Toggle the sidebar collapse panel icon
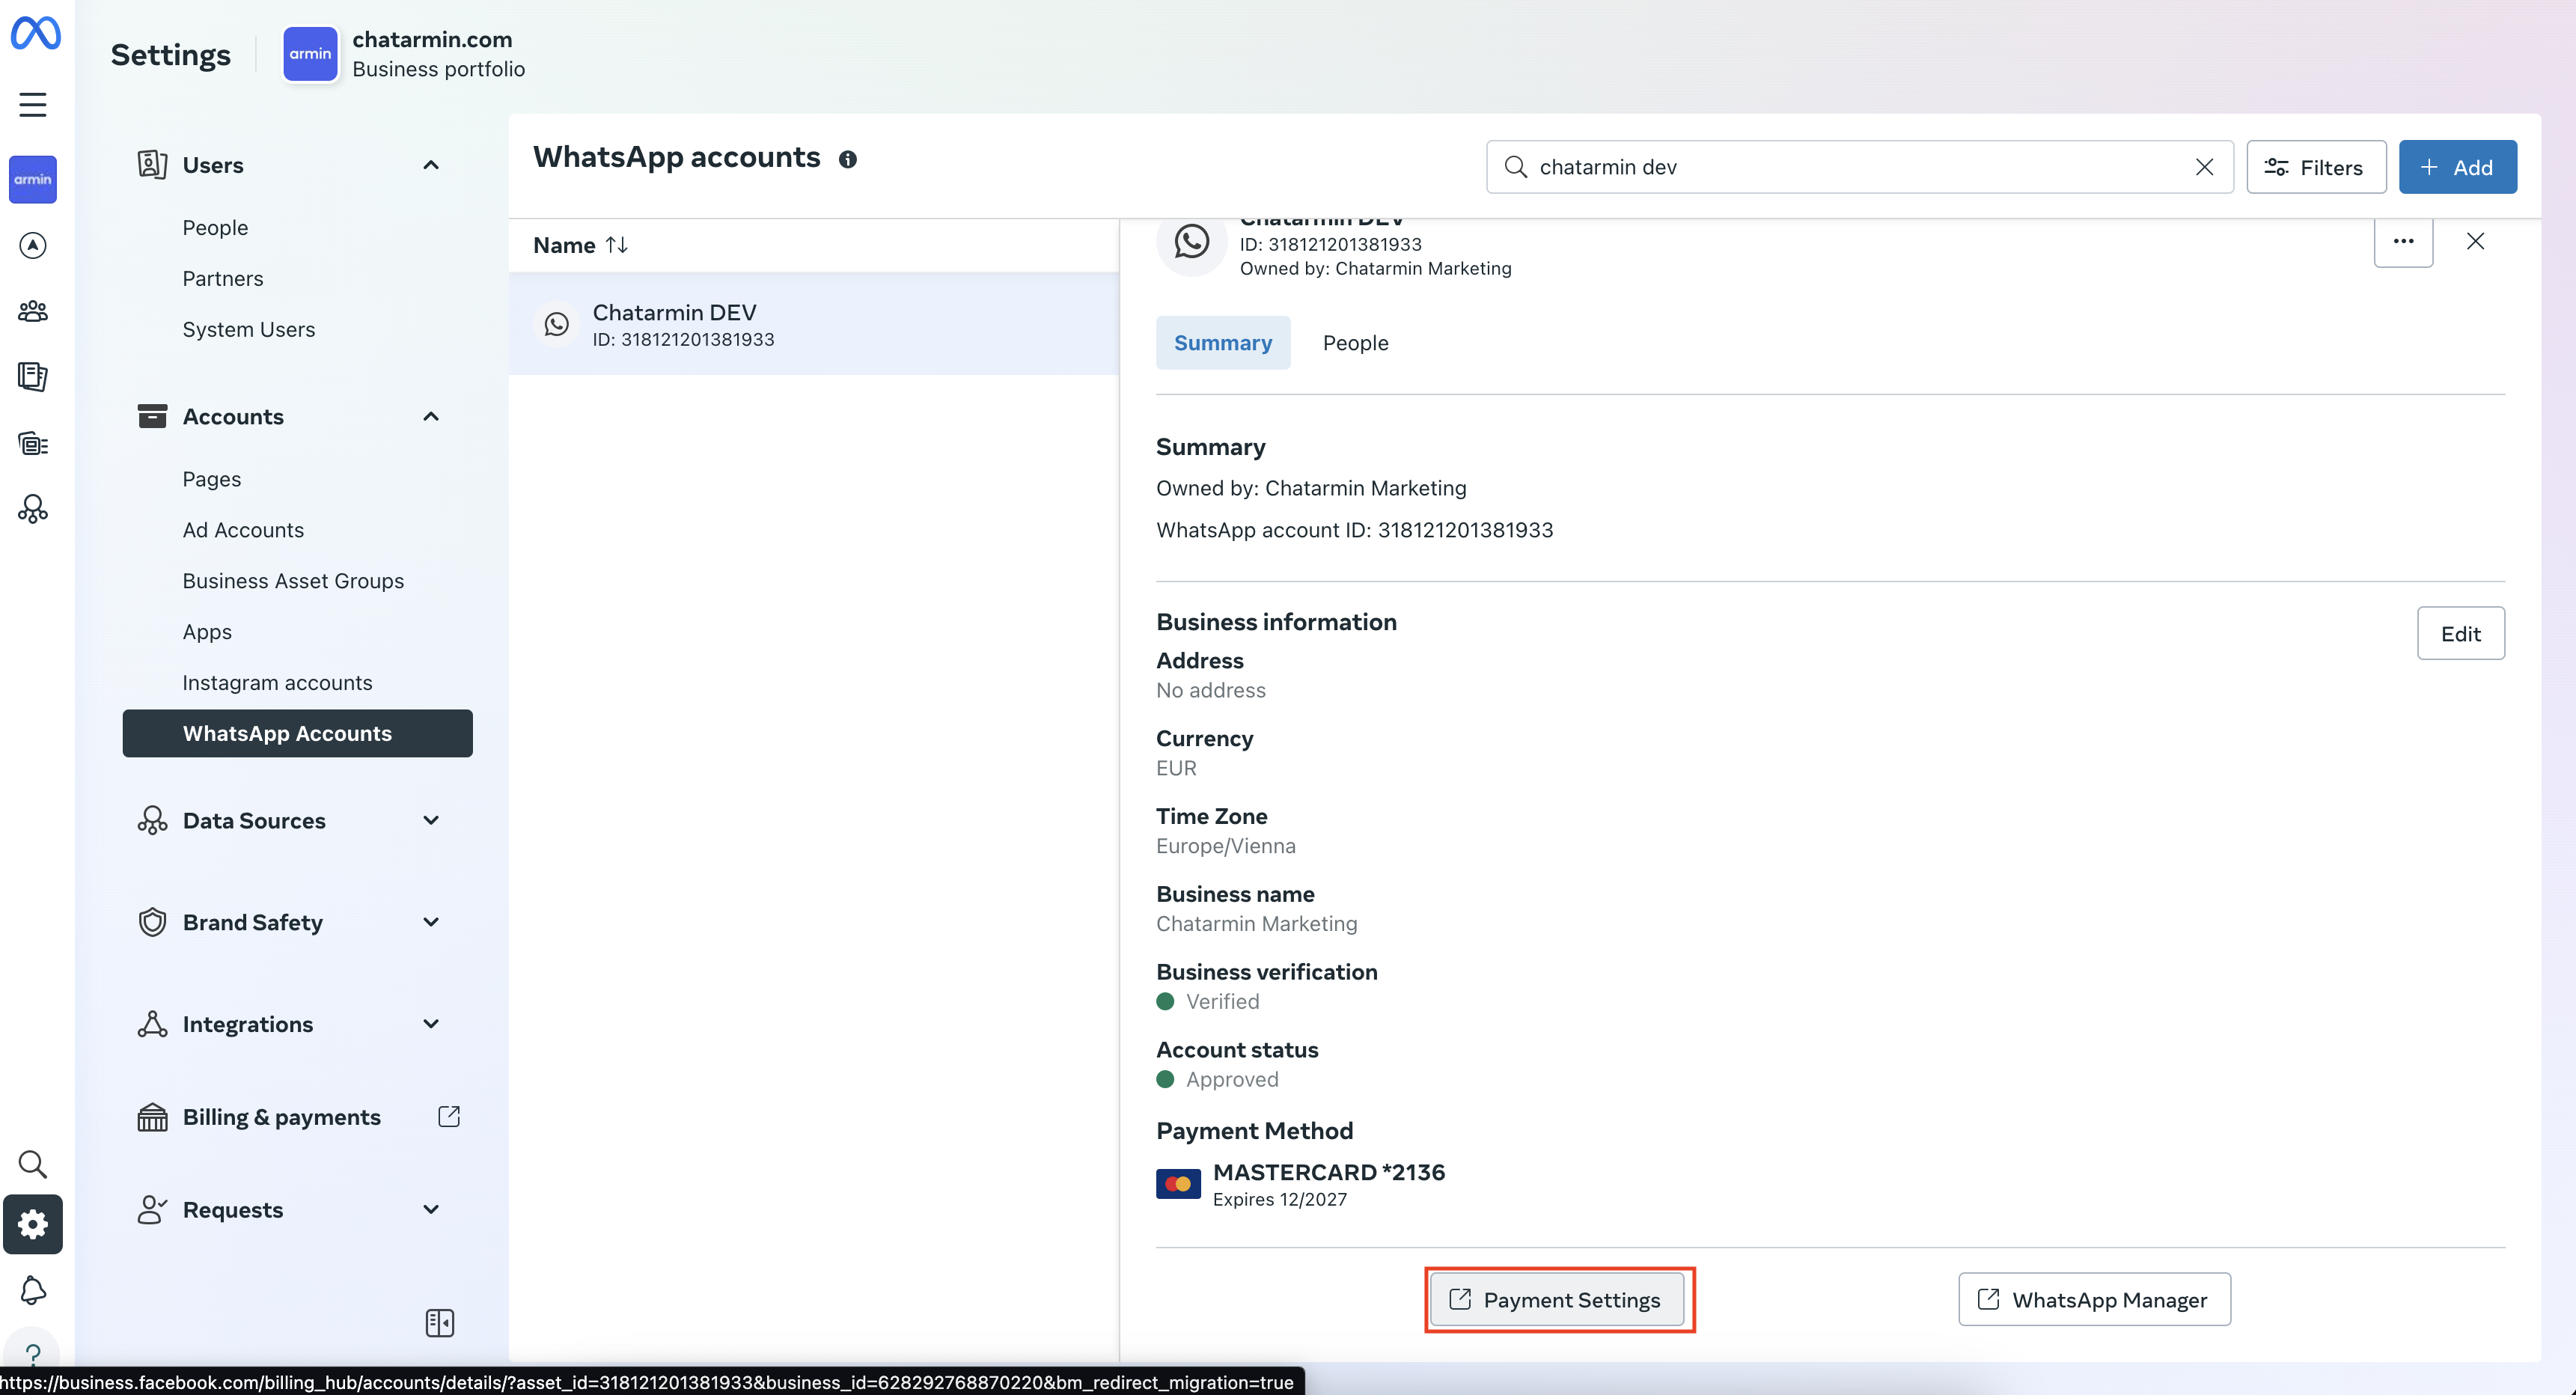The image size is (2576, 1395). click(x=439, y=1323)
